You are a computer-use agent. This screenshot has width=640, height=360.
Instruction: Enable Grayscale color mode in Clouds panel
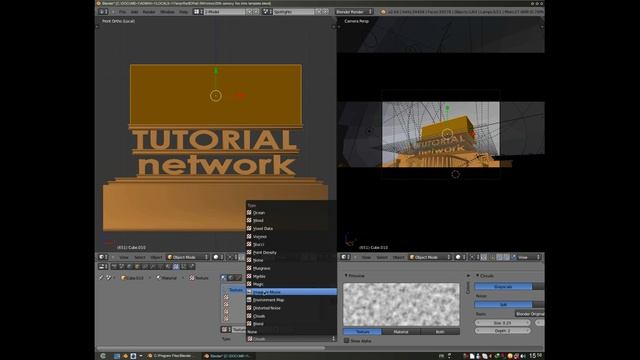coord(503,287)
